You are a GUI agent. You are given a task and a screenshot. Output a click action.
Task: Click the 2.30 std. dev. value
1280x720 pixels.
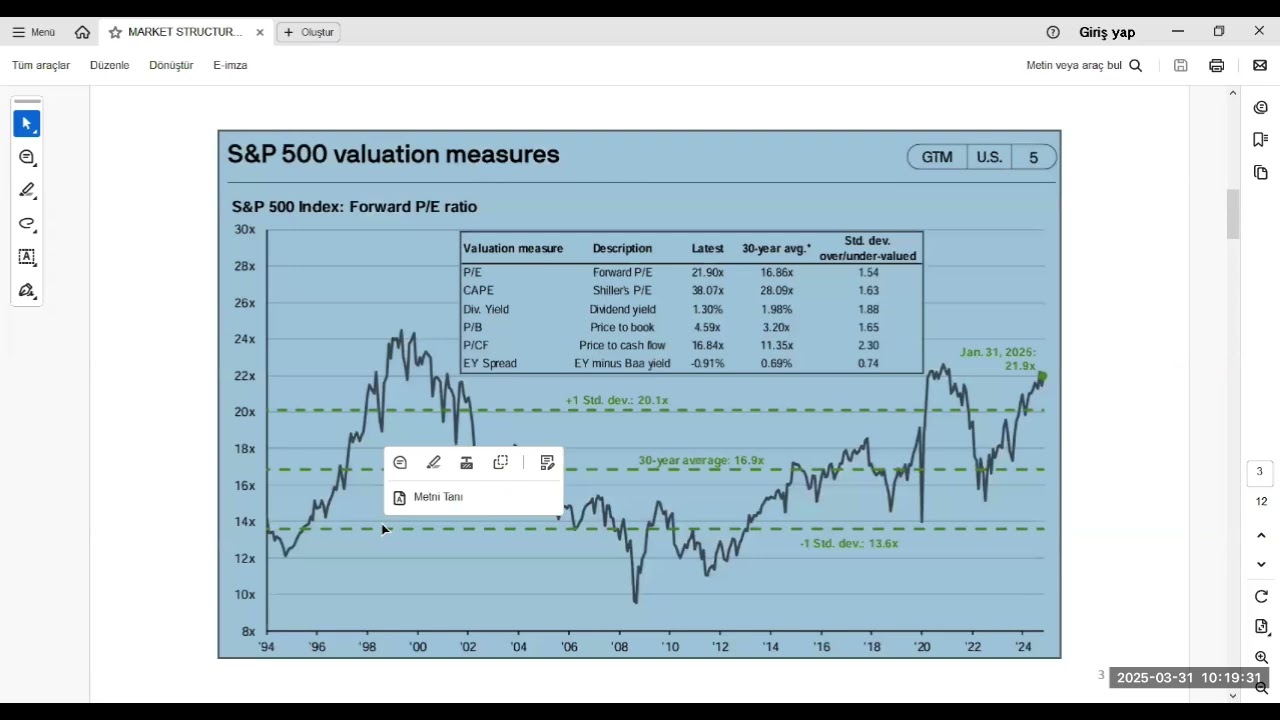[x=868, y=346]
